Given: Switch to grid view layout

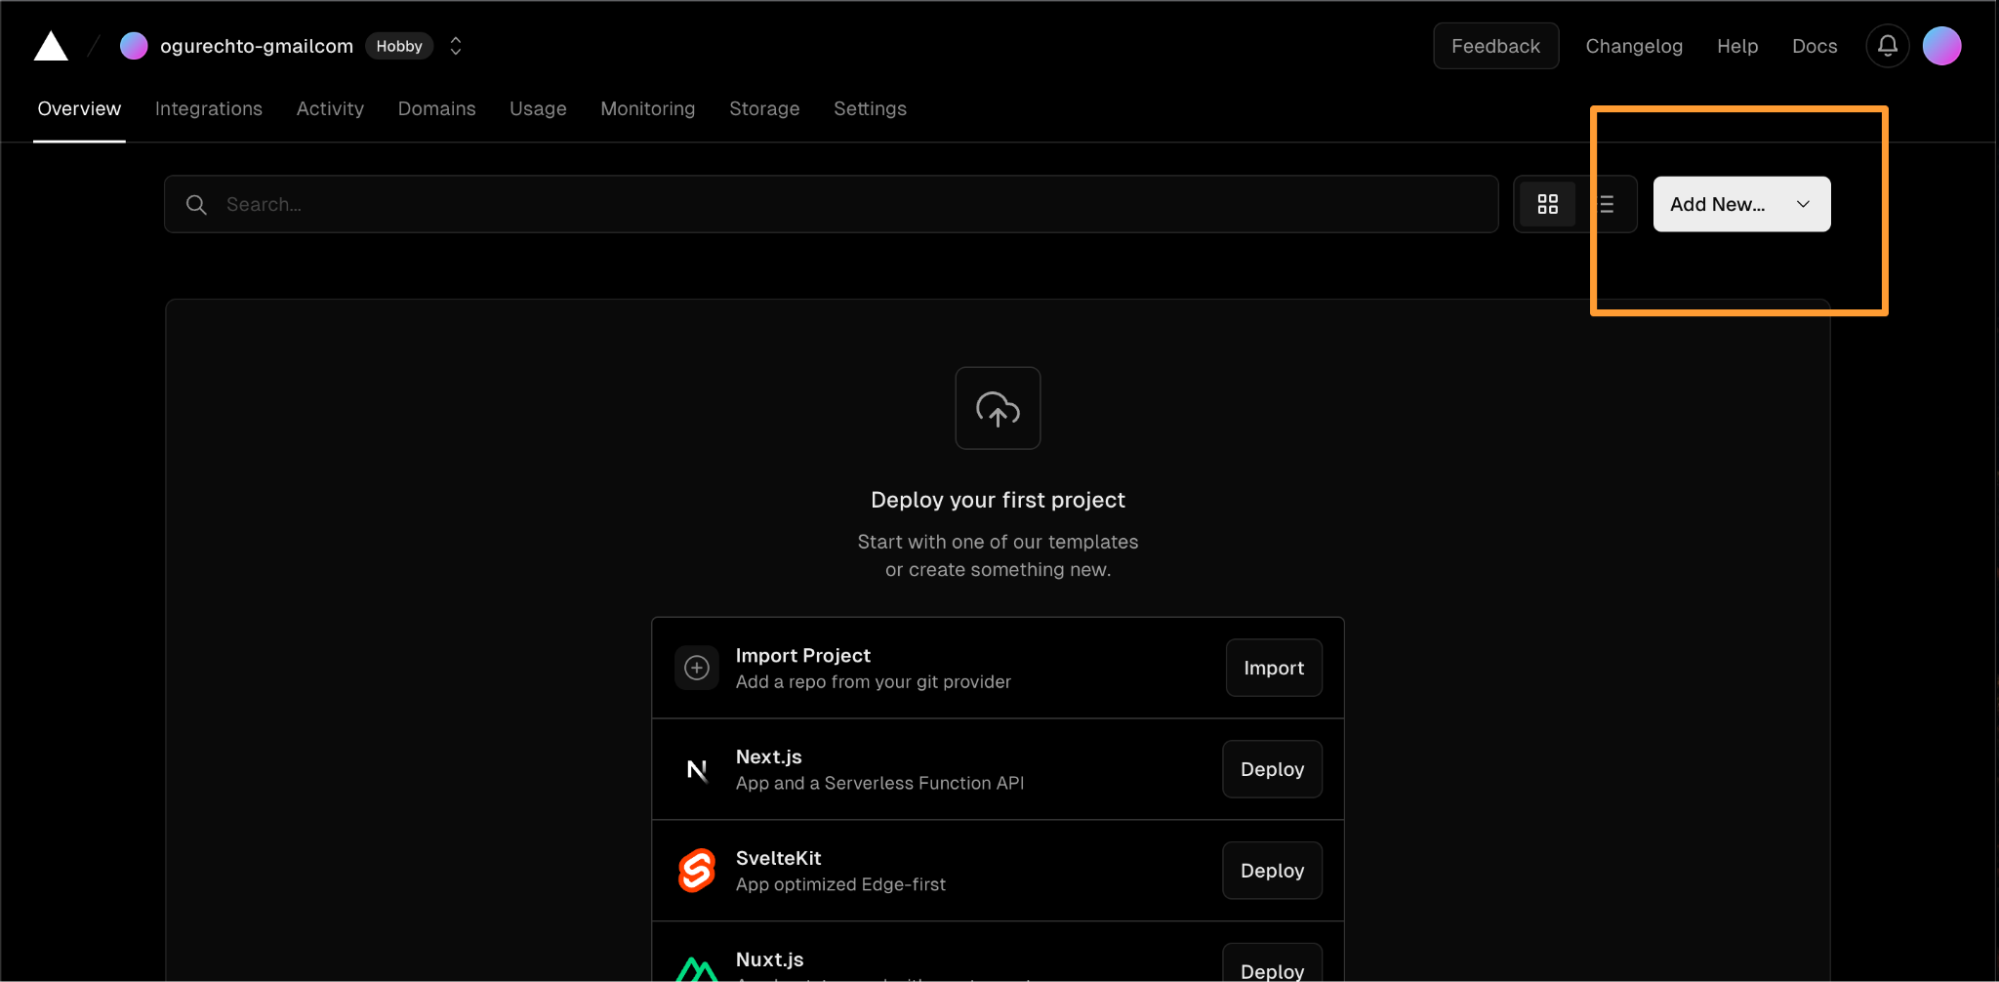Looking at the screenshot, I should pos(1547,204).
